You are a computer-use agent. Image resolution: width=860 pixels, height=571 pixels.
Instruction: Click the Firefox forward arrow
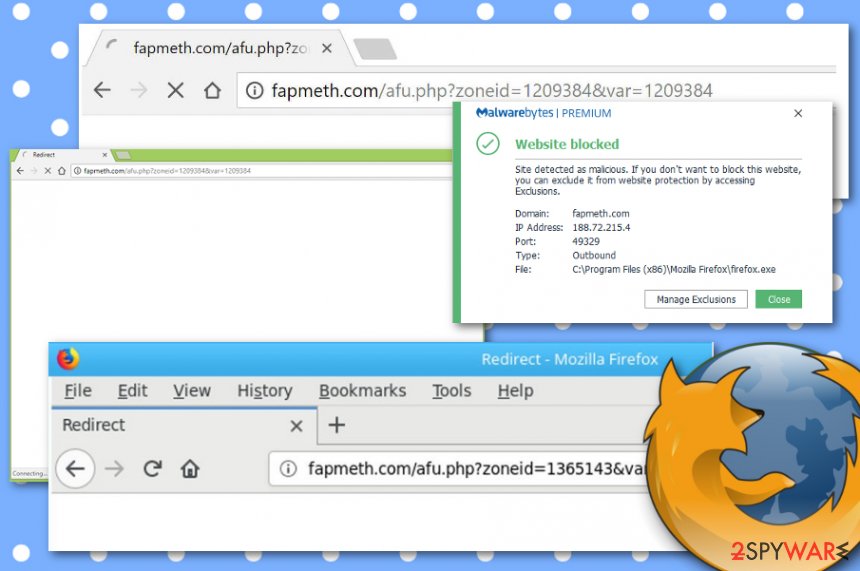tap(115, 469)
